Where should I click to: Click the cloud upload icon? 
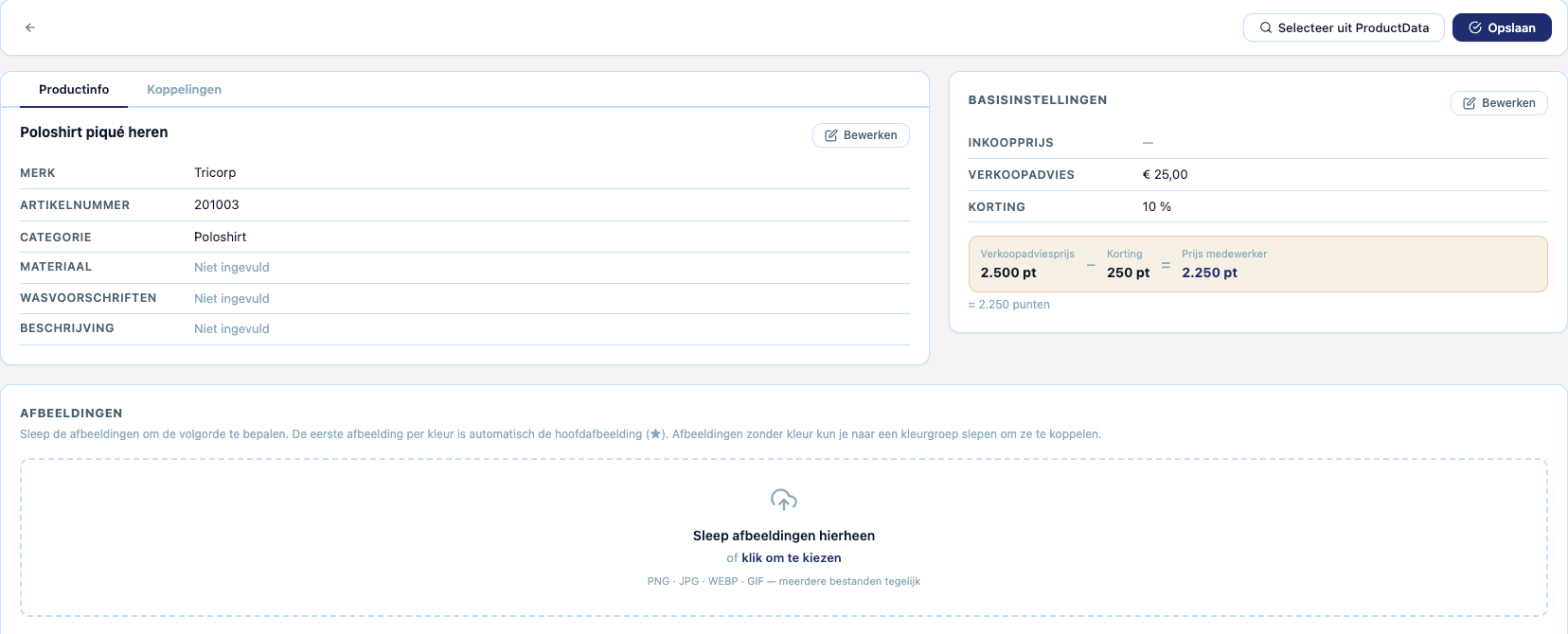coord(784,500)
